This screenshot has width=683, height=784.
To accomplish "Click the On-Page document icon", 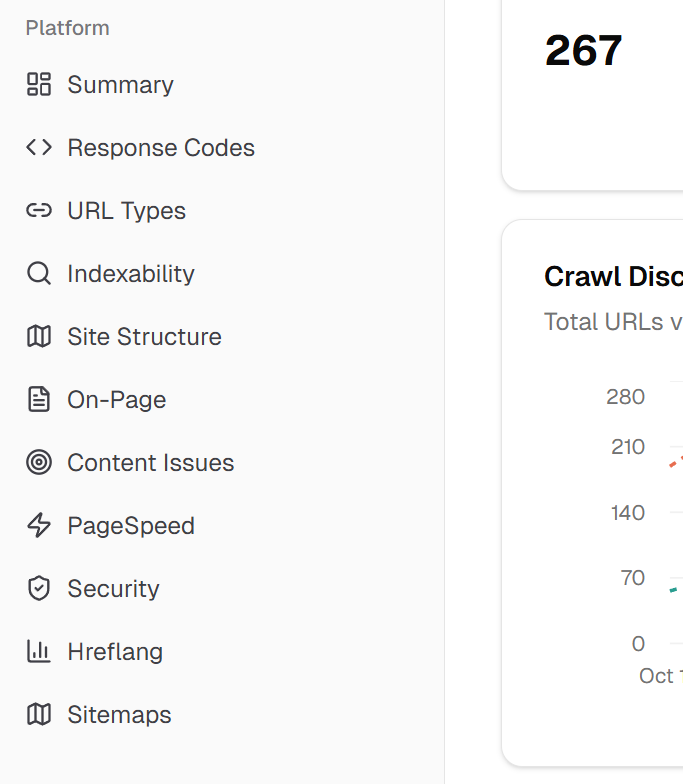I will click(x=39, y=400).
